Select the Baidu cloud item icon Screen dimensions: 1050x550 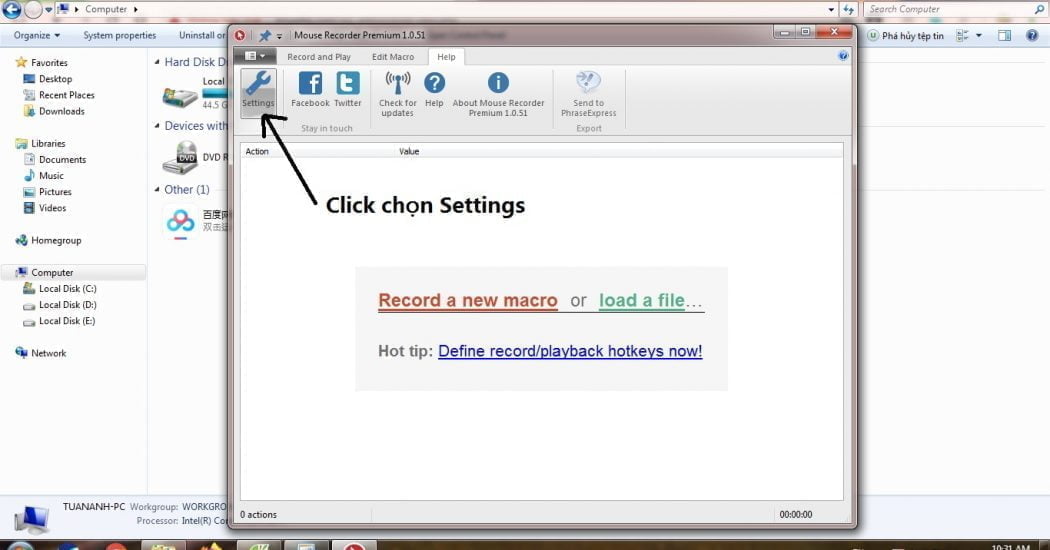(x=180, y=222)
